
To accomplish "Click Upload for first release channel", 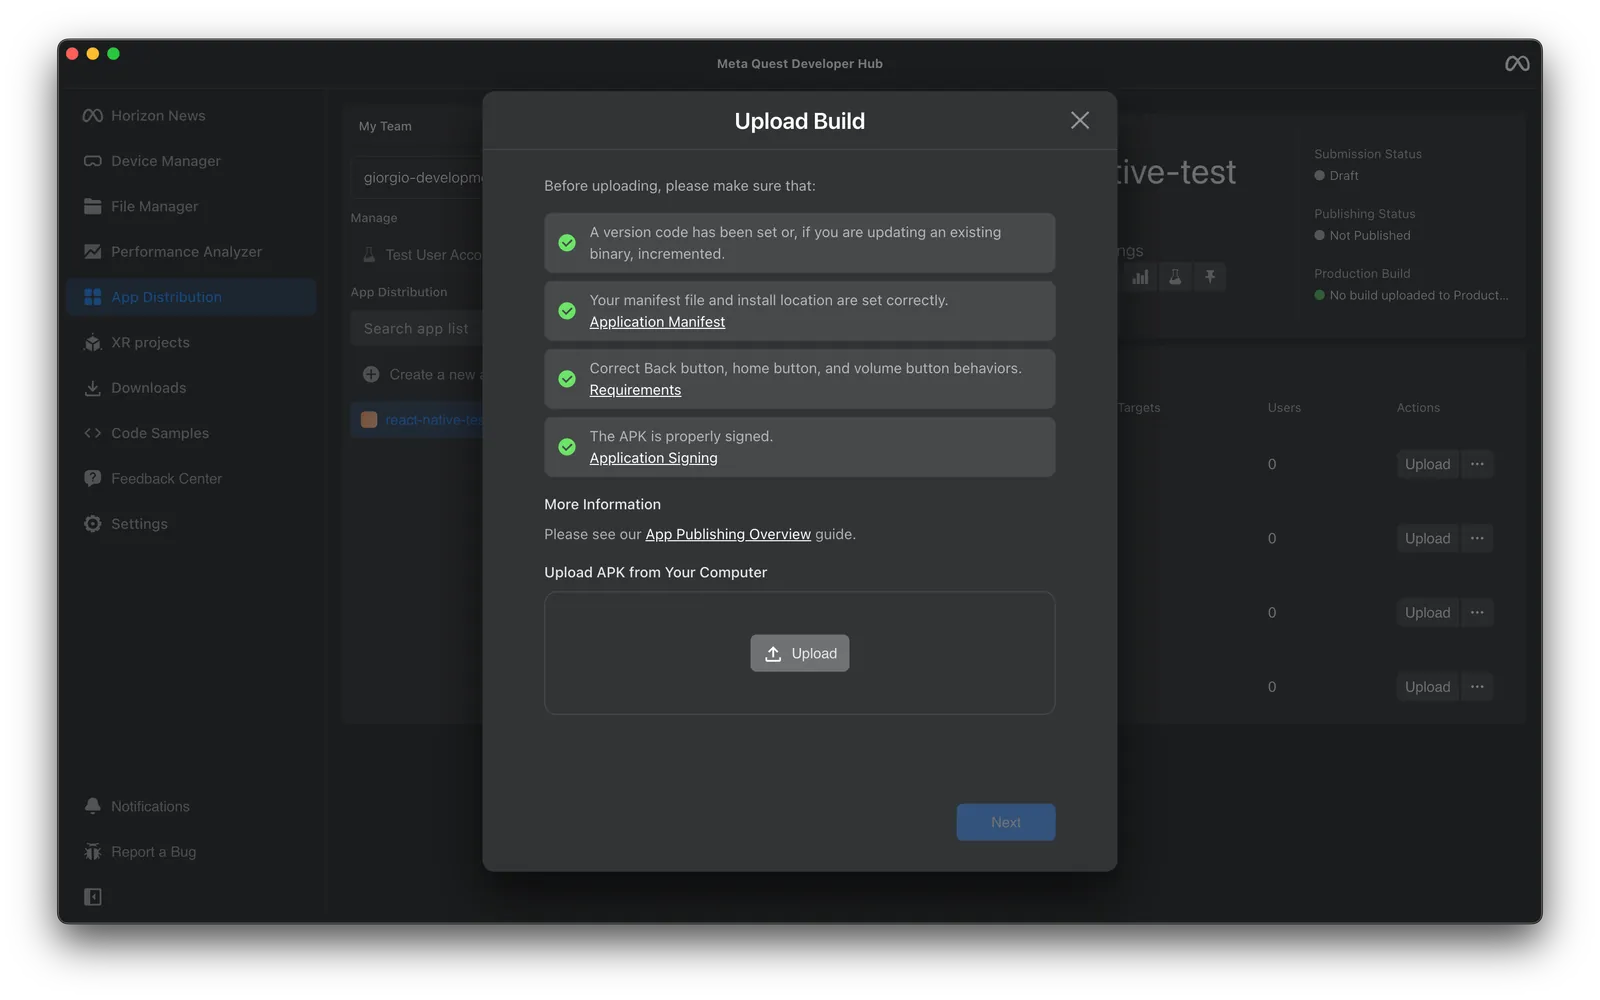I will coord(1427,464).
